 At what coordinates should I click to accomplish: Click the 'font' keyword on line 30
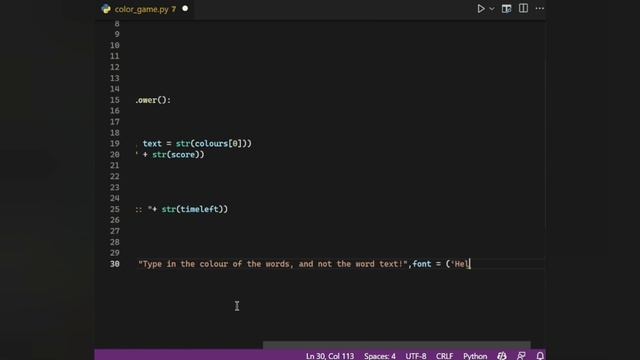[422, 264]
